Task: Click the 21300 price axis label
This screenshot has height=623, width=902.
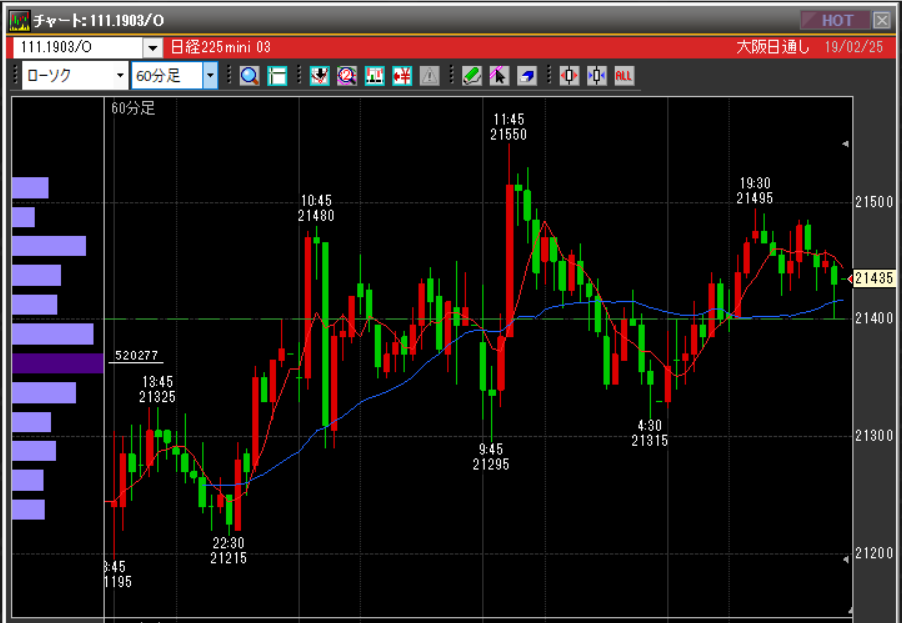Action: tap(874, 435)
